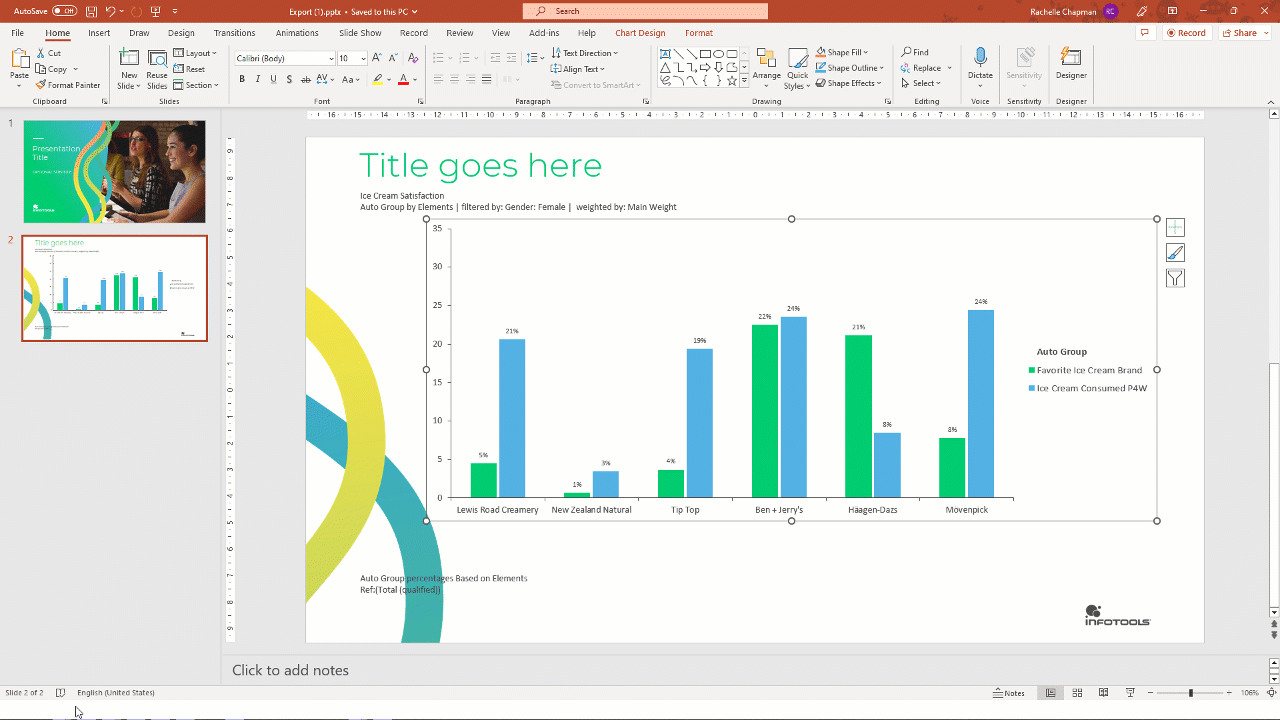Expand Text Direction options
This screenshot has width=1280, height=720.
click(x=584, y=53)
